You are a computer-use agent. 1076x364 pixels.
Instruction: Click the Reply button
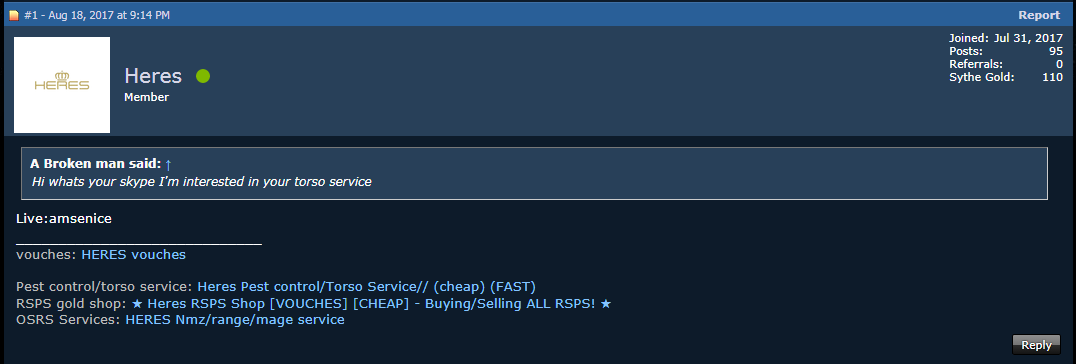(1036, 345)
